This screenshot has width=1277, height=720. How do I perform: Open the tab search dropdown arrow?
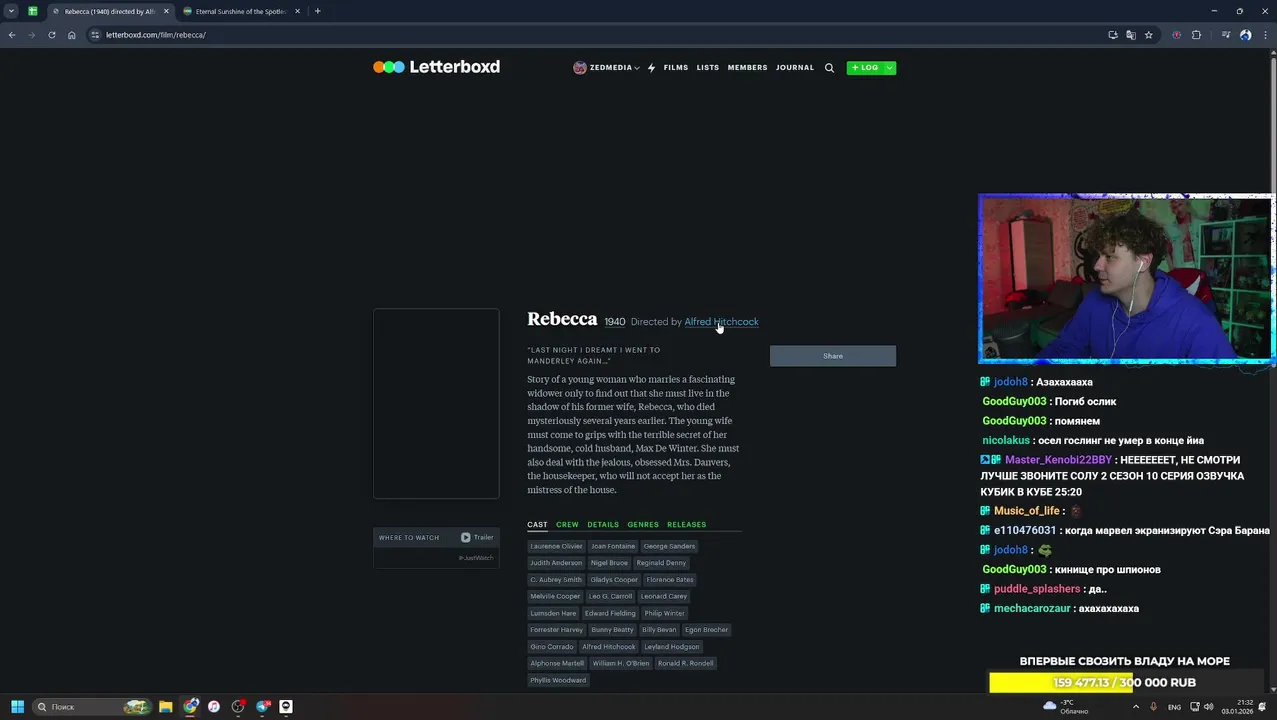11,11
